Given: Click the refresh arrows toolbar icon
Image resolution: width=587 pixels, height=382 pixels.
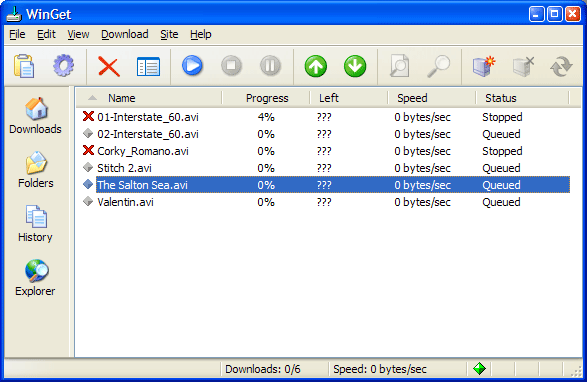Looking at the screenshot, I should click(x=561, y=67).
